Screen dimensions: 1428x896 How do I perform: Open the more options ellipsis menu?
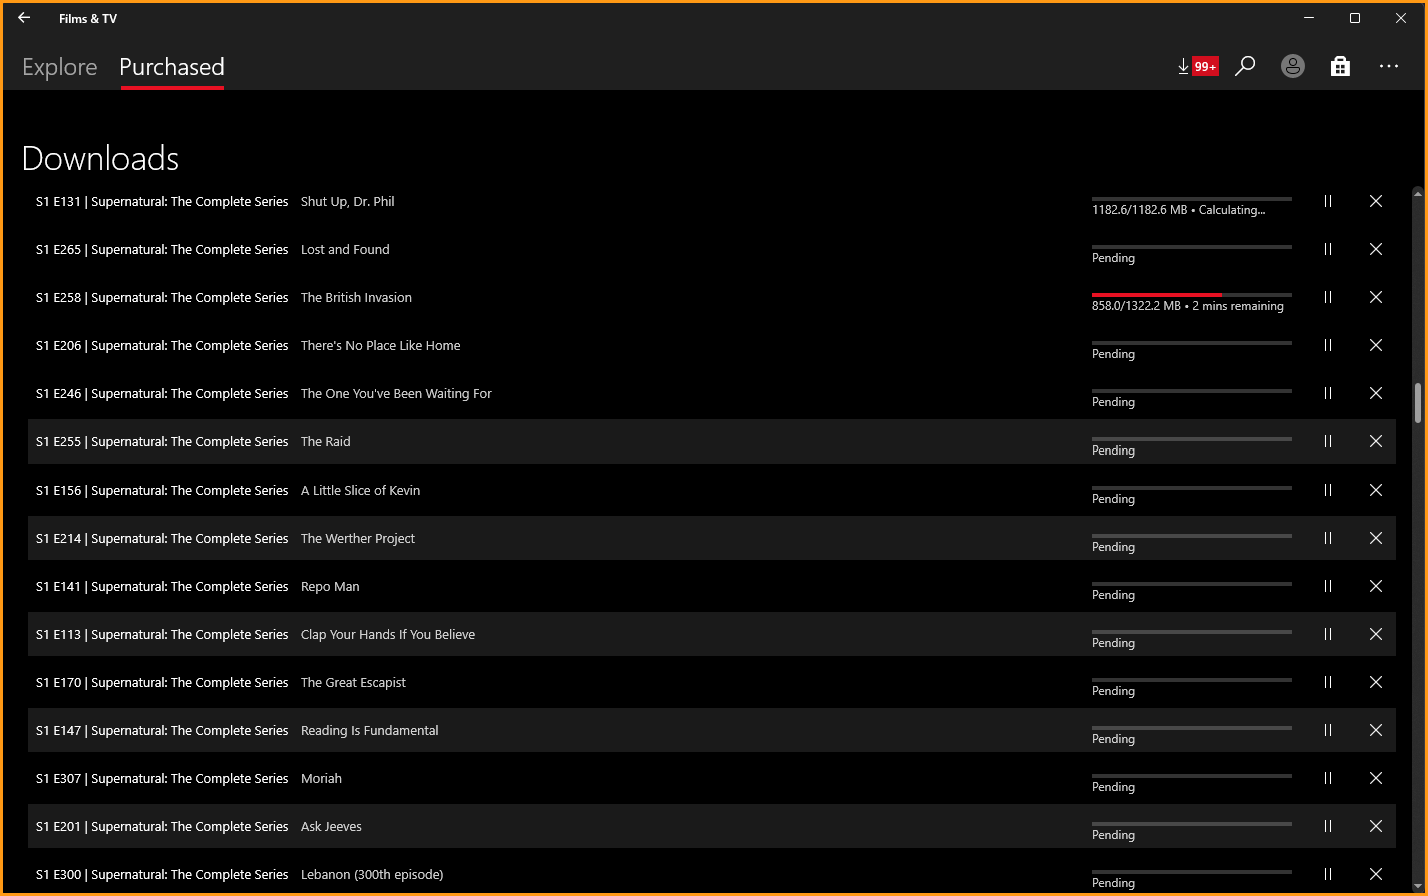1389,66
